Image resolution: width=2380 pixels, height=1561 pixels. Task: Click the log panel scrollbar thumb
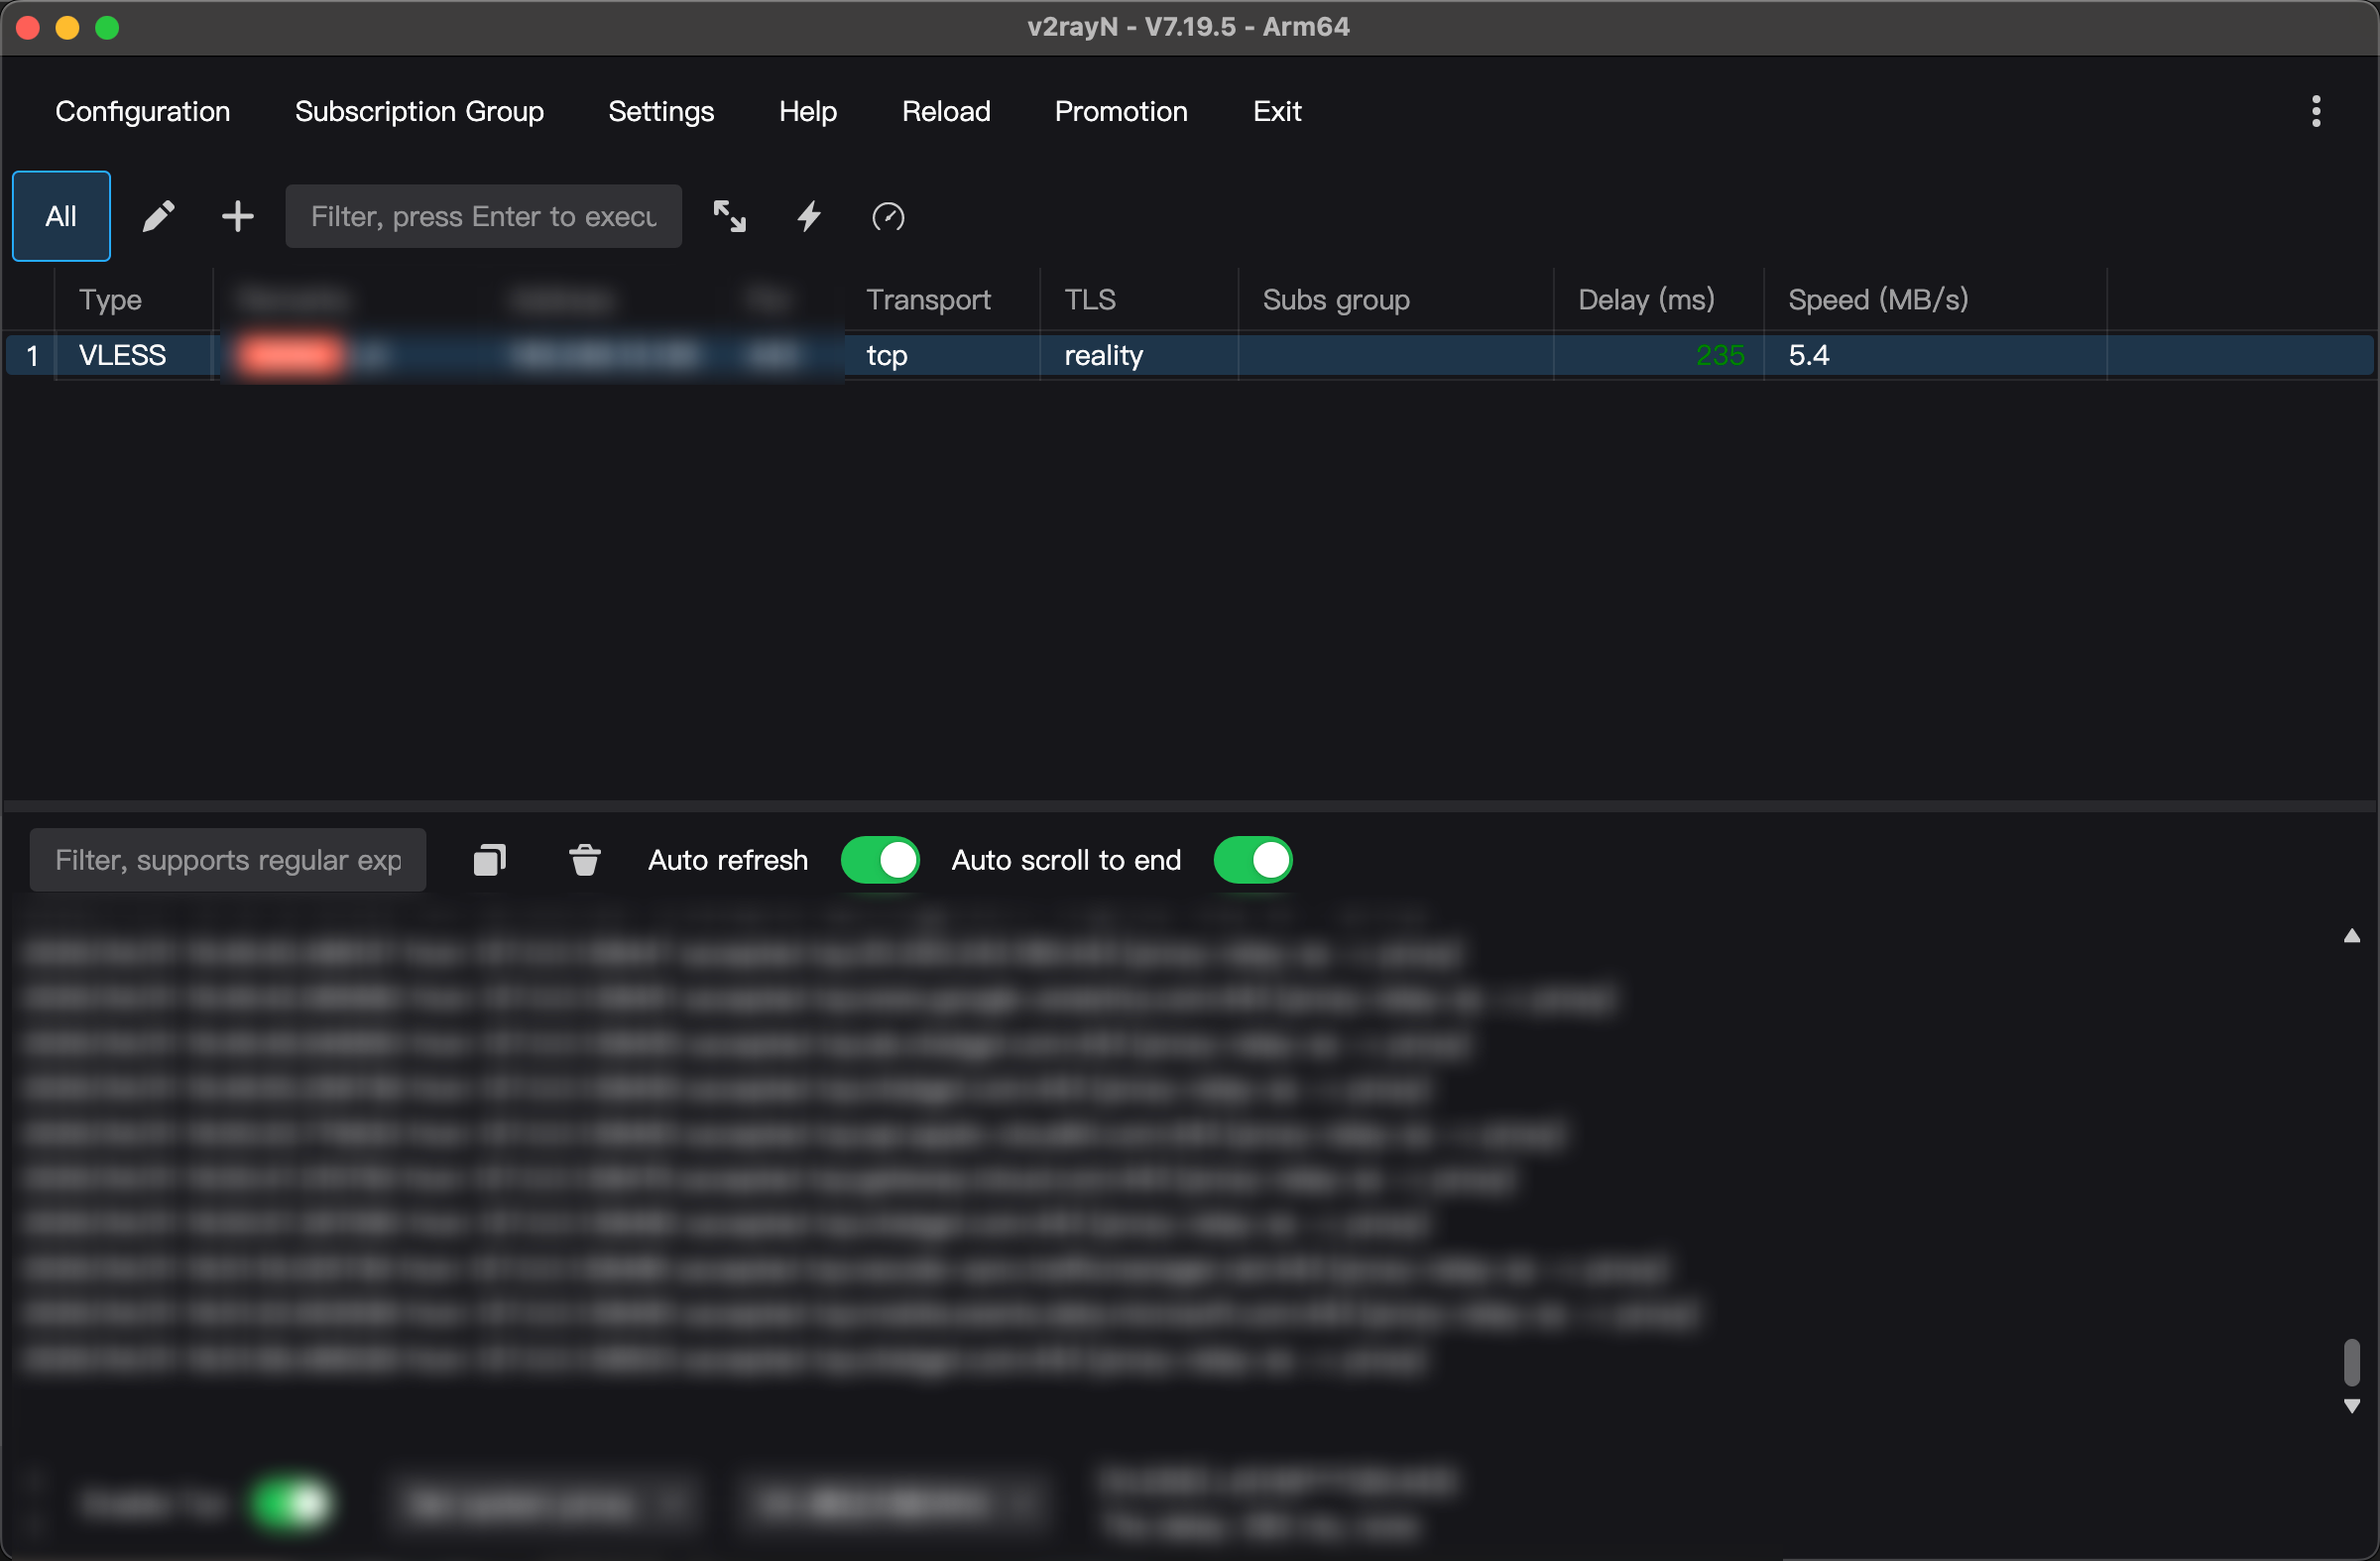pyautogui.click(x=2351, y=1362)
